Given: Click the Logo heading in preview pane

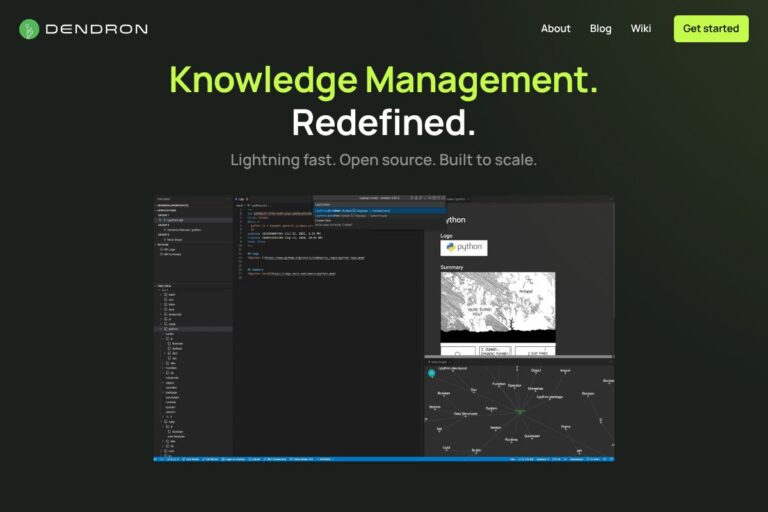Looking at the screenshot, I should coord(447,236).
